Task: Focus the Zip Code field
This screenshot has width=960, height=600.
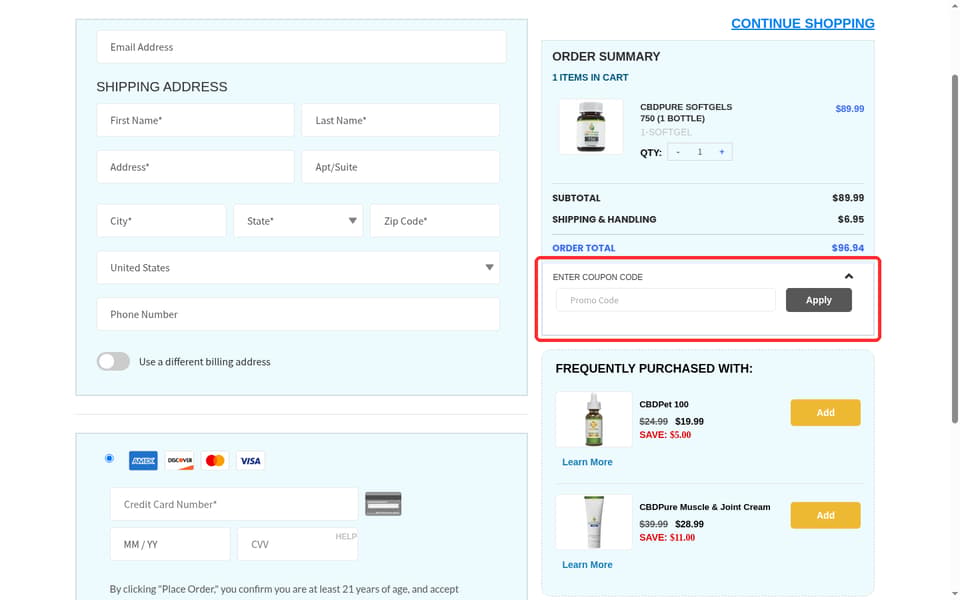Action: [x=435, y=221]
